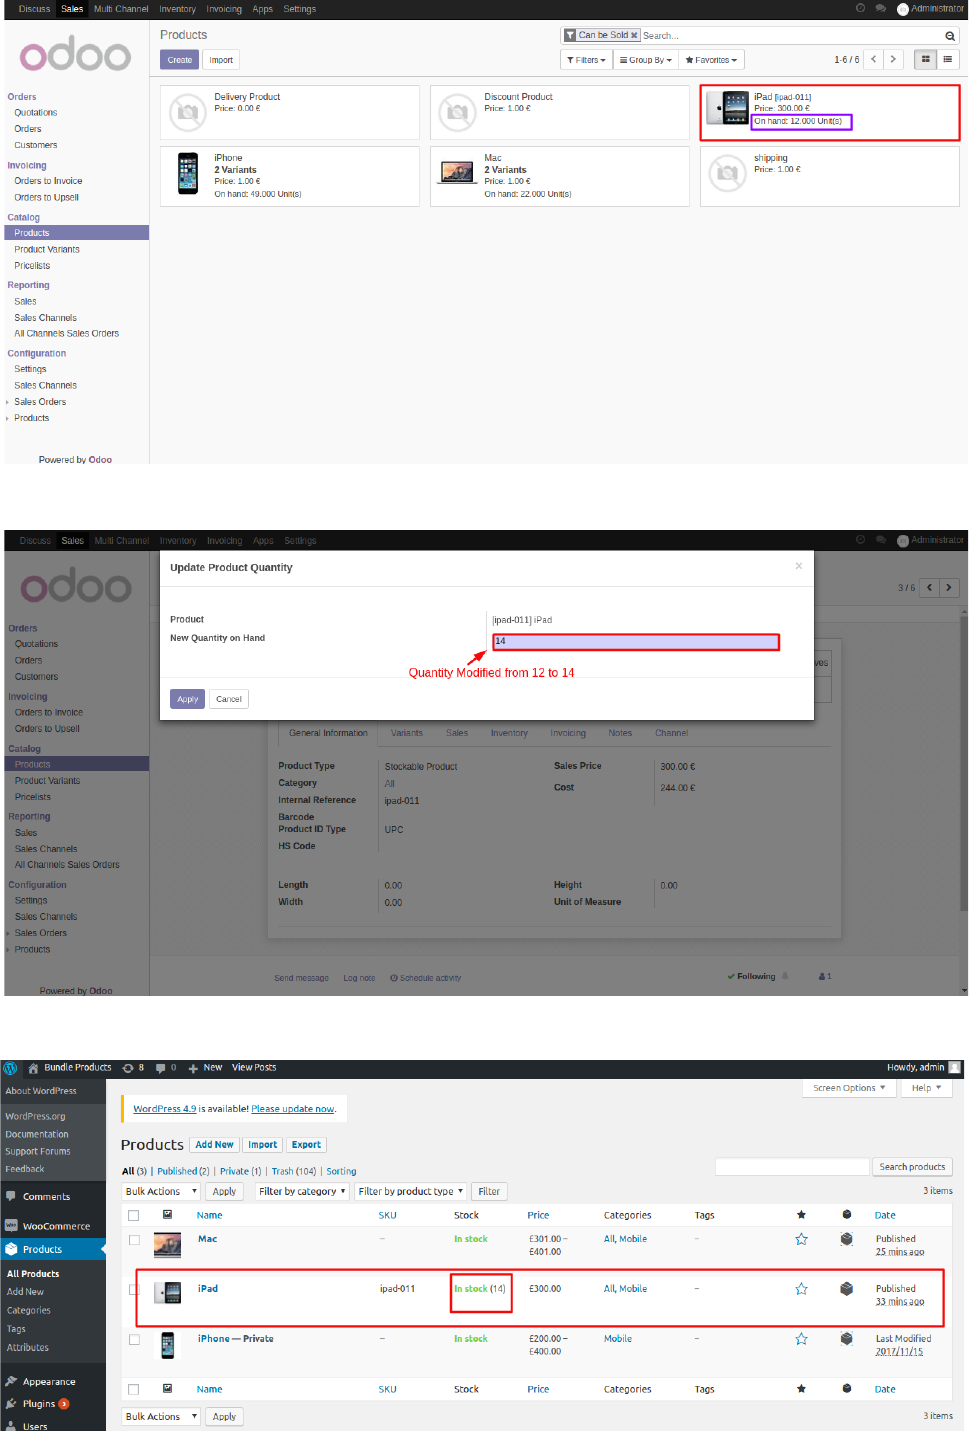
Task: Open the Group By dropdown in Odoo Products
Action: 646,60
